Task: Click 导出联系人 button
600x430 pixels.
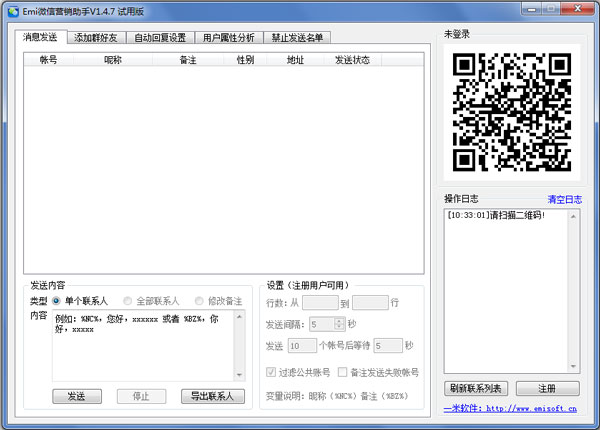Action: coord(213,396)
